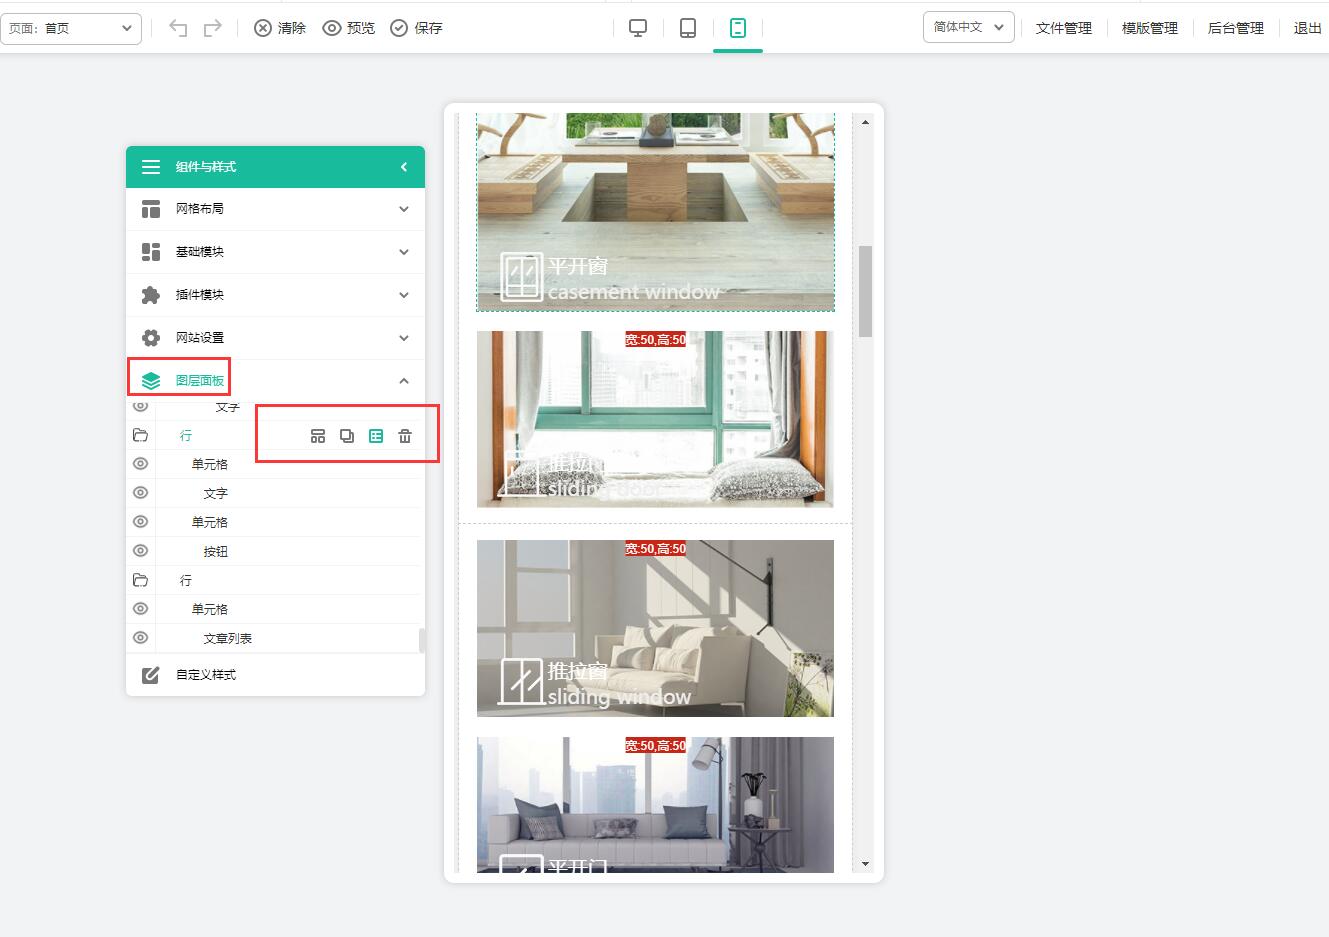Delete the selected 行 layer with trash icon
This screenshot has height=937, width=1329.
coord(405,436)
